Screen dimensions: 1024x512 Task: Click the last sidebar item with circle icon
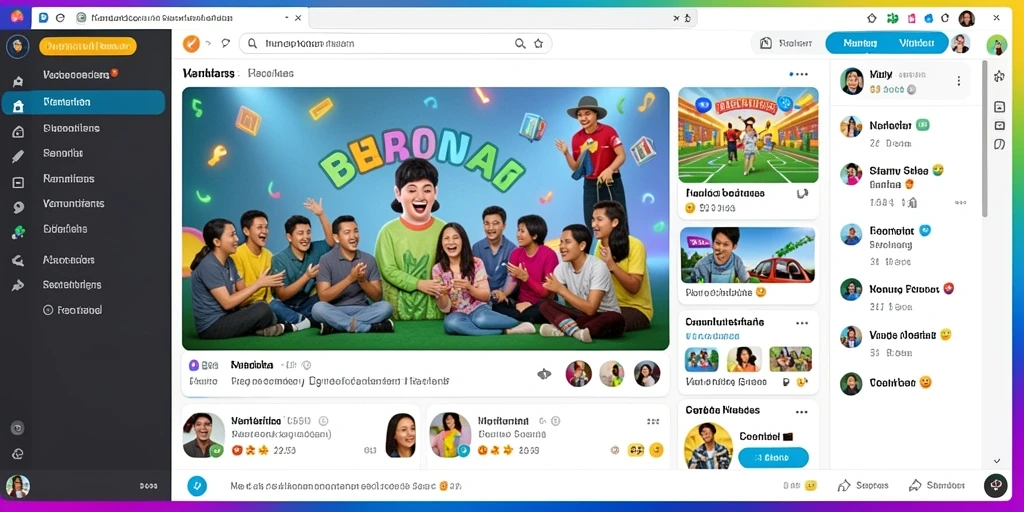72,310
